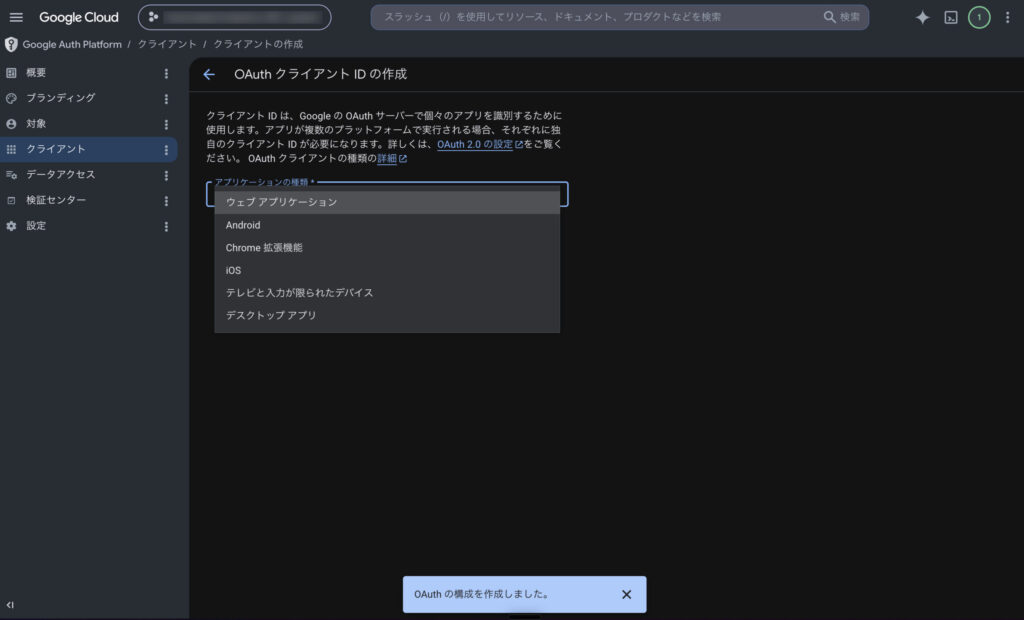Viewport: 1024px width, 620px height.
Task: Open more options for クライアント
Action: (x=166, y=150)
